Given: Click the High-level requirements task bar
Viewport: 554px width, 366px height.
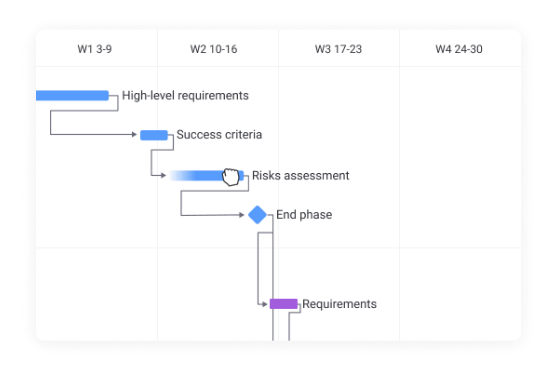Looking at the screenshot, I should tap(72, 95).
